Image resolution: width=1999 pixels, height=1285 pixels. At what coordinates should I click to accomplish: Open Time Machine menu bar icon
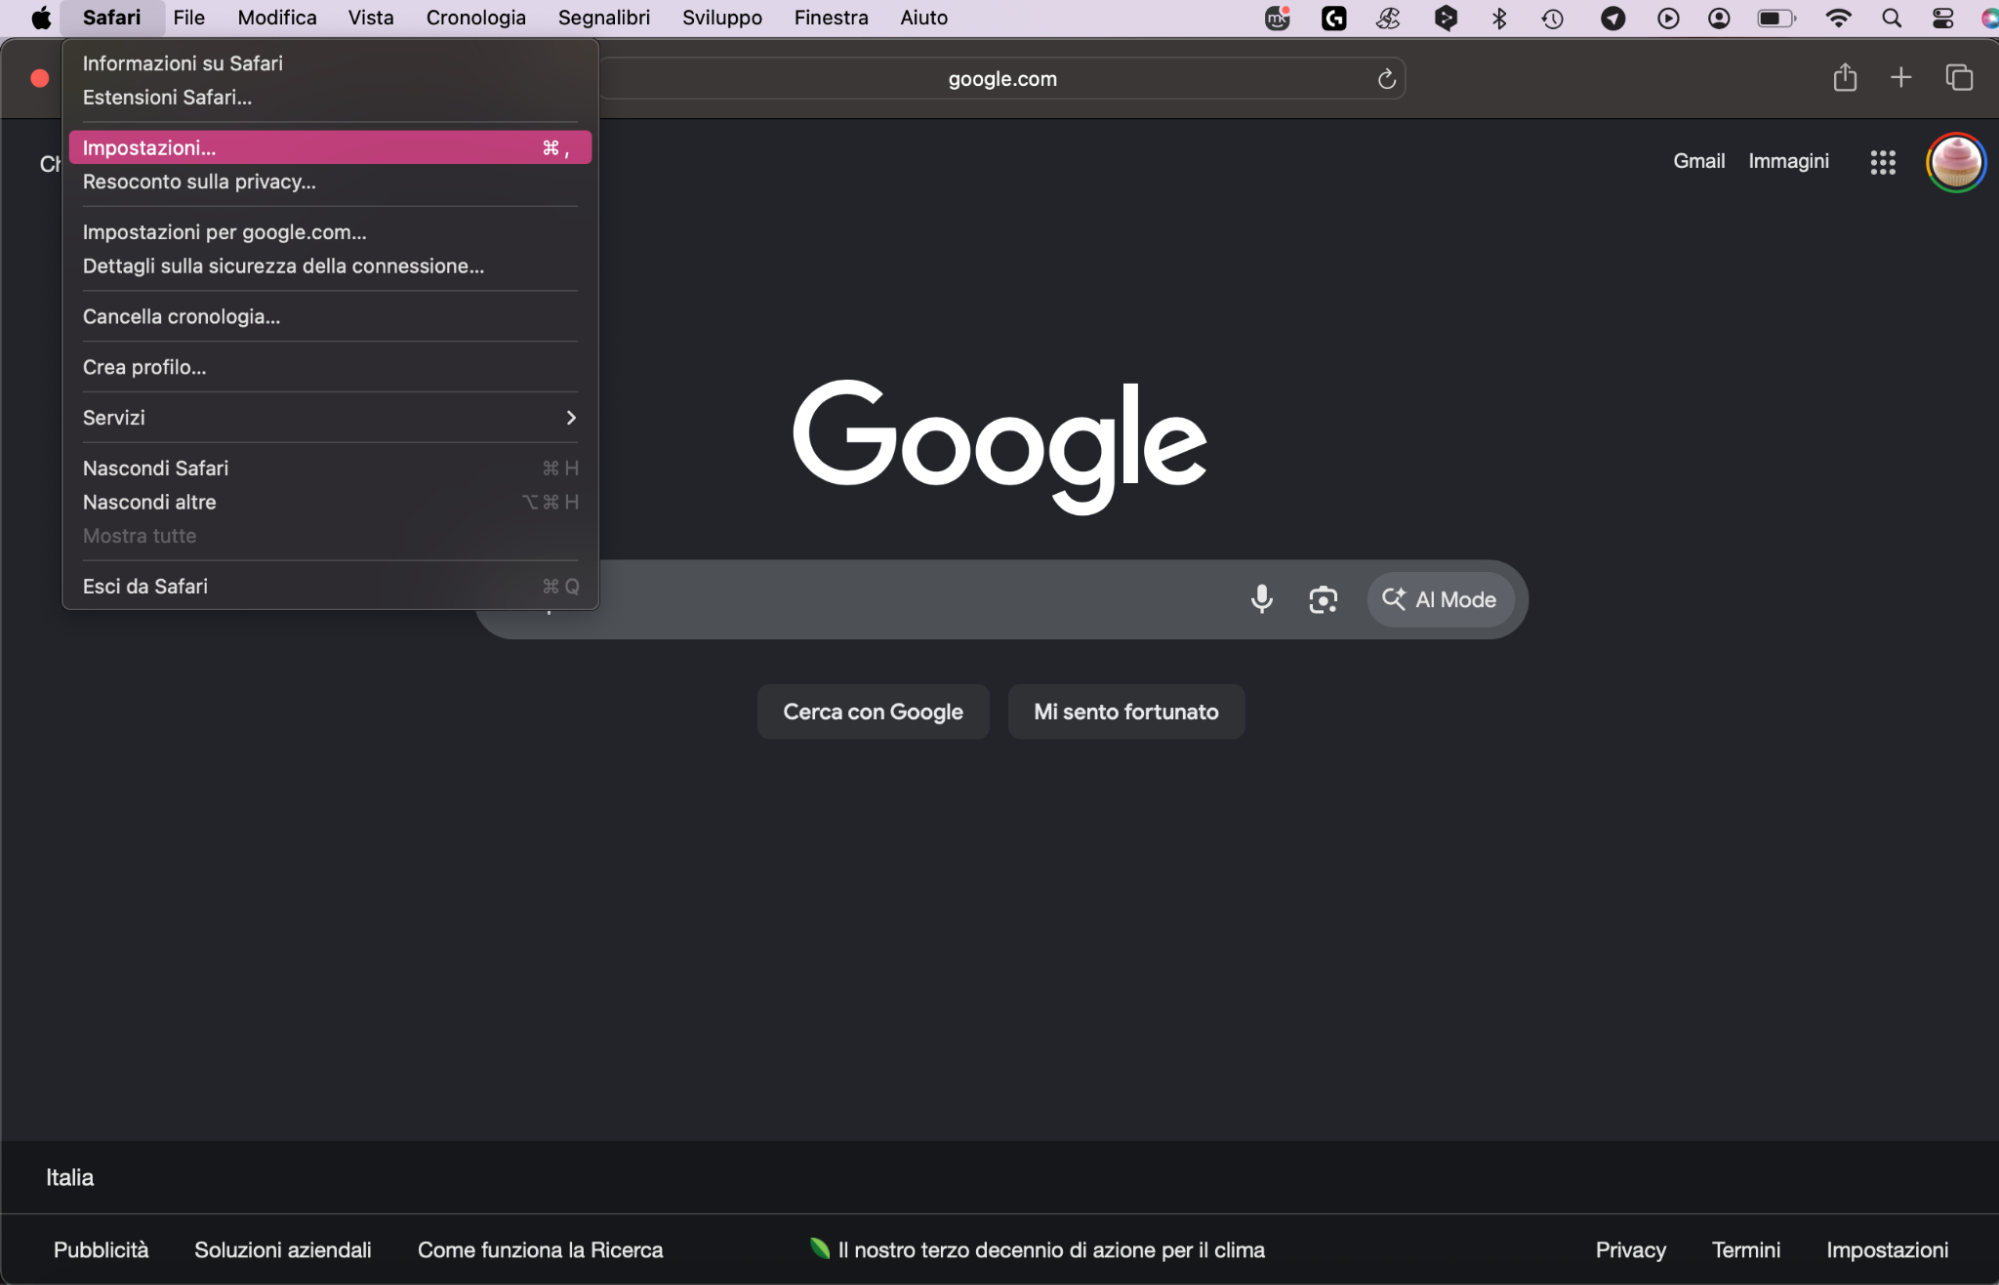(1553, 18)
